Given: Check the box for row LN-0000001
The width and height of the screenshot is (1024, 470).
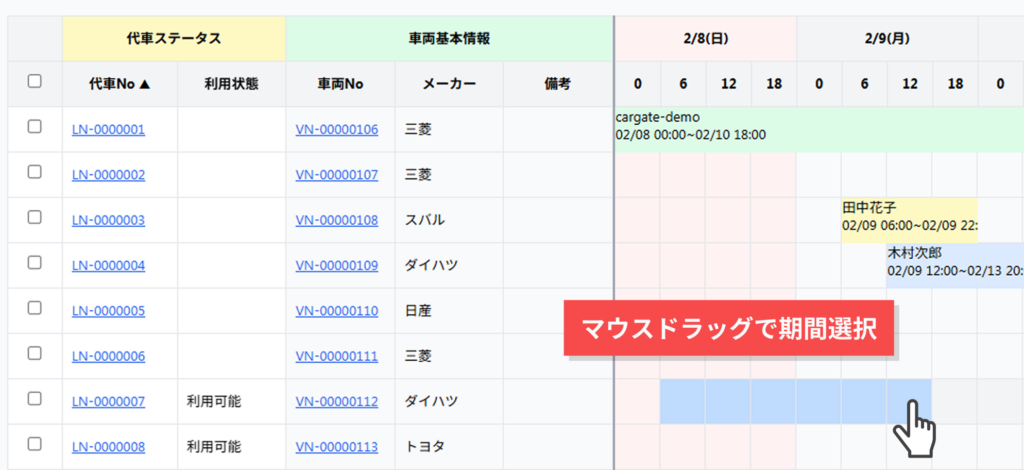Looking at the screenshot, I should click(34, 127).
